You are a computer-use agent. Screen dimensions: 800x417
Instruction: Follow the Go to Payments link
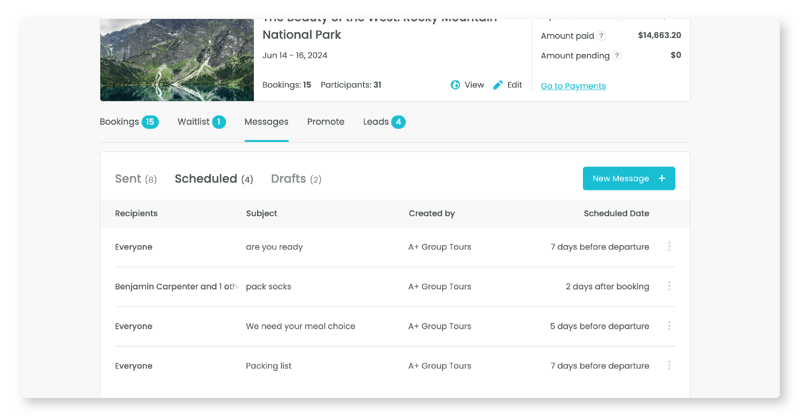pos(573,86)
